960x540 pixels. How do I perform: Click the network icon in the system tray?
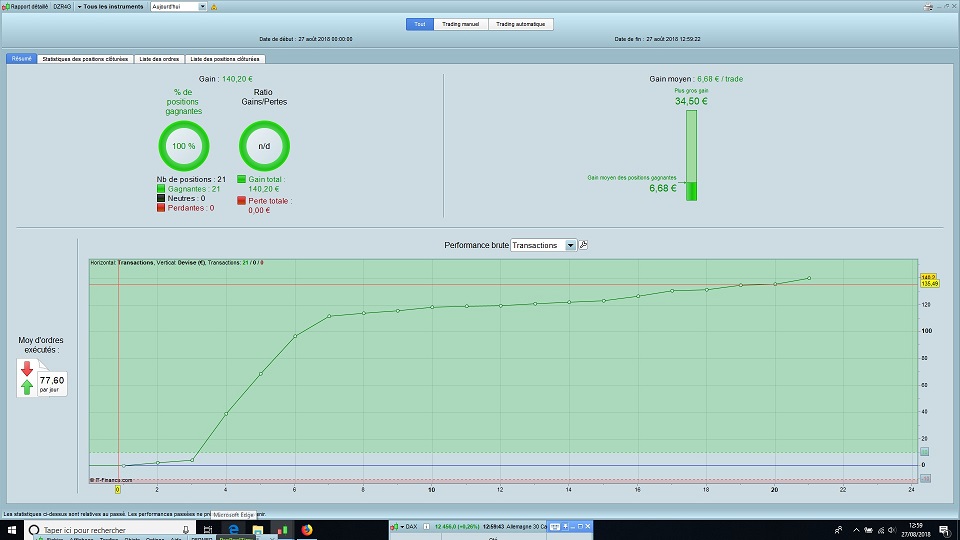(881, 530)
